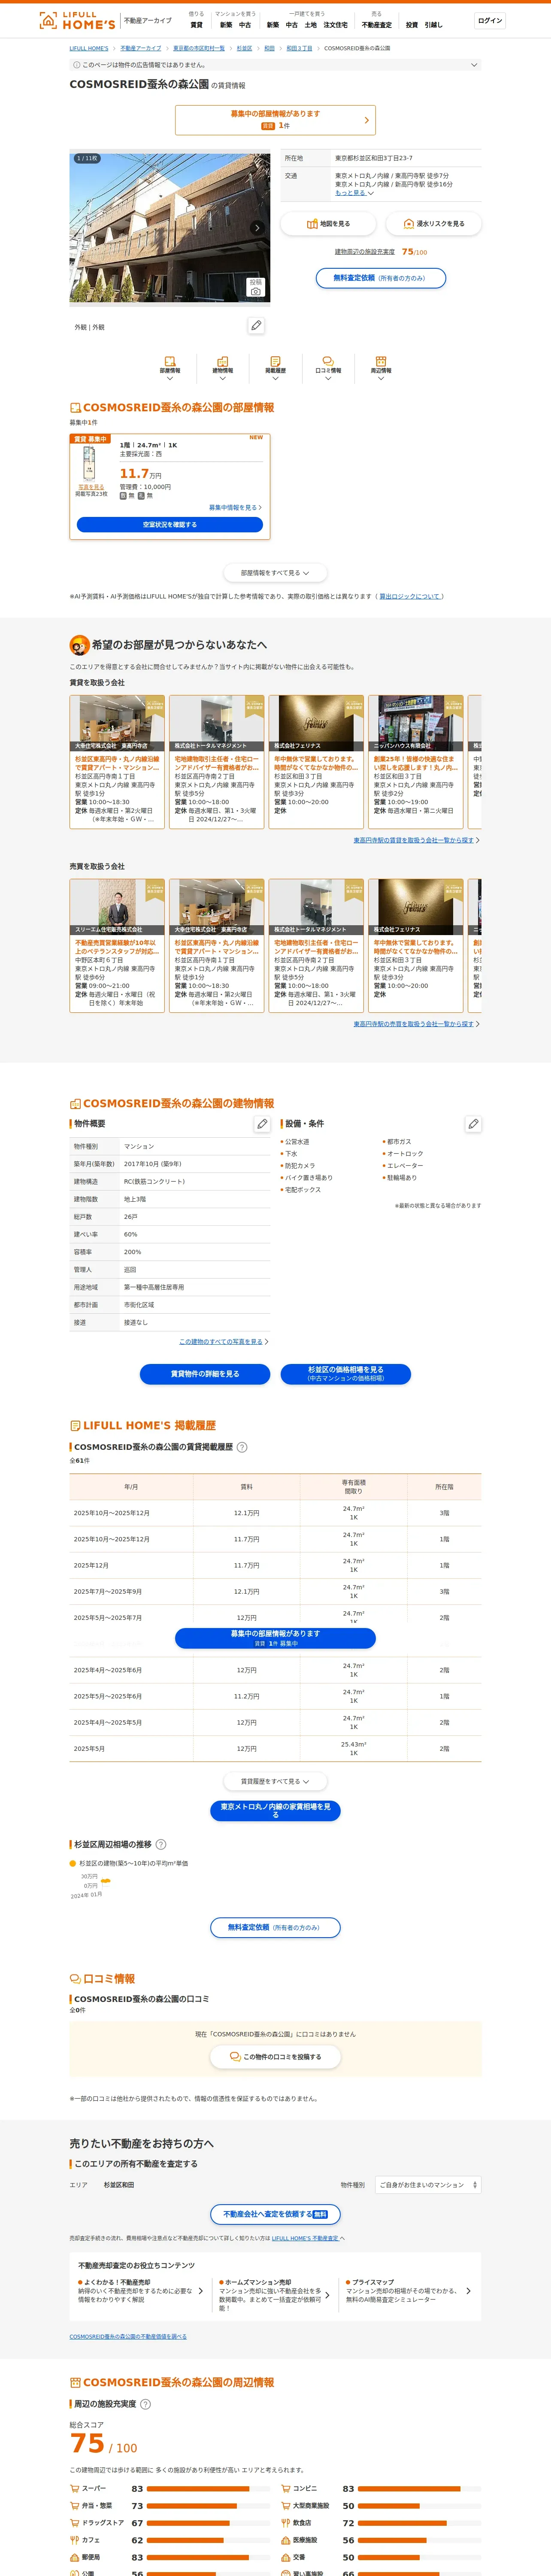
Task: Click the lower 無料査定依頼 button
Action: [275, 1927]
